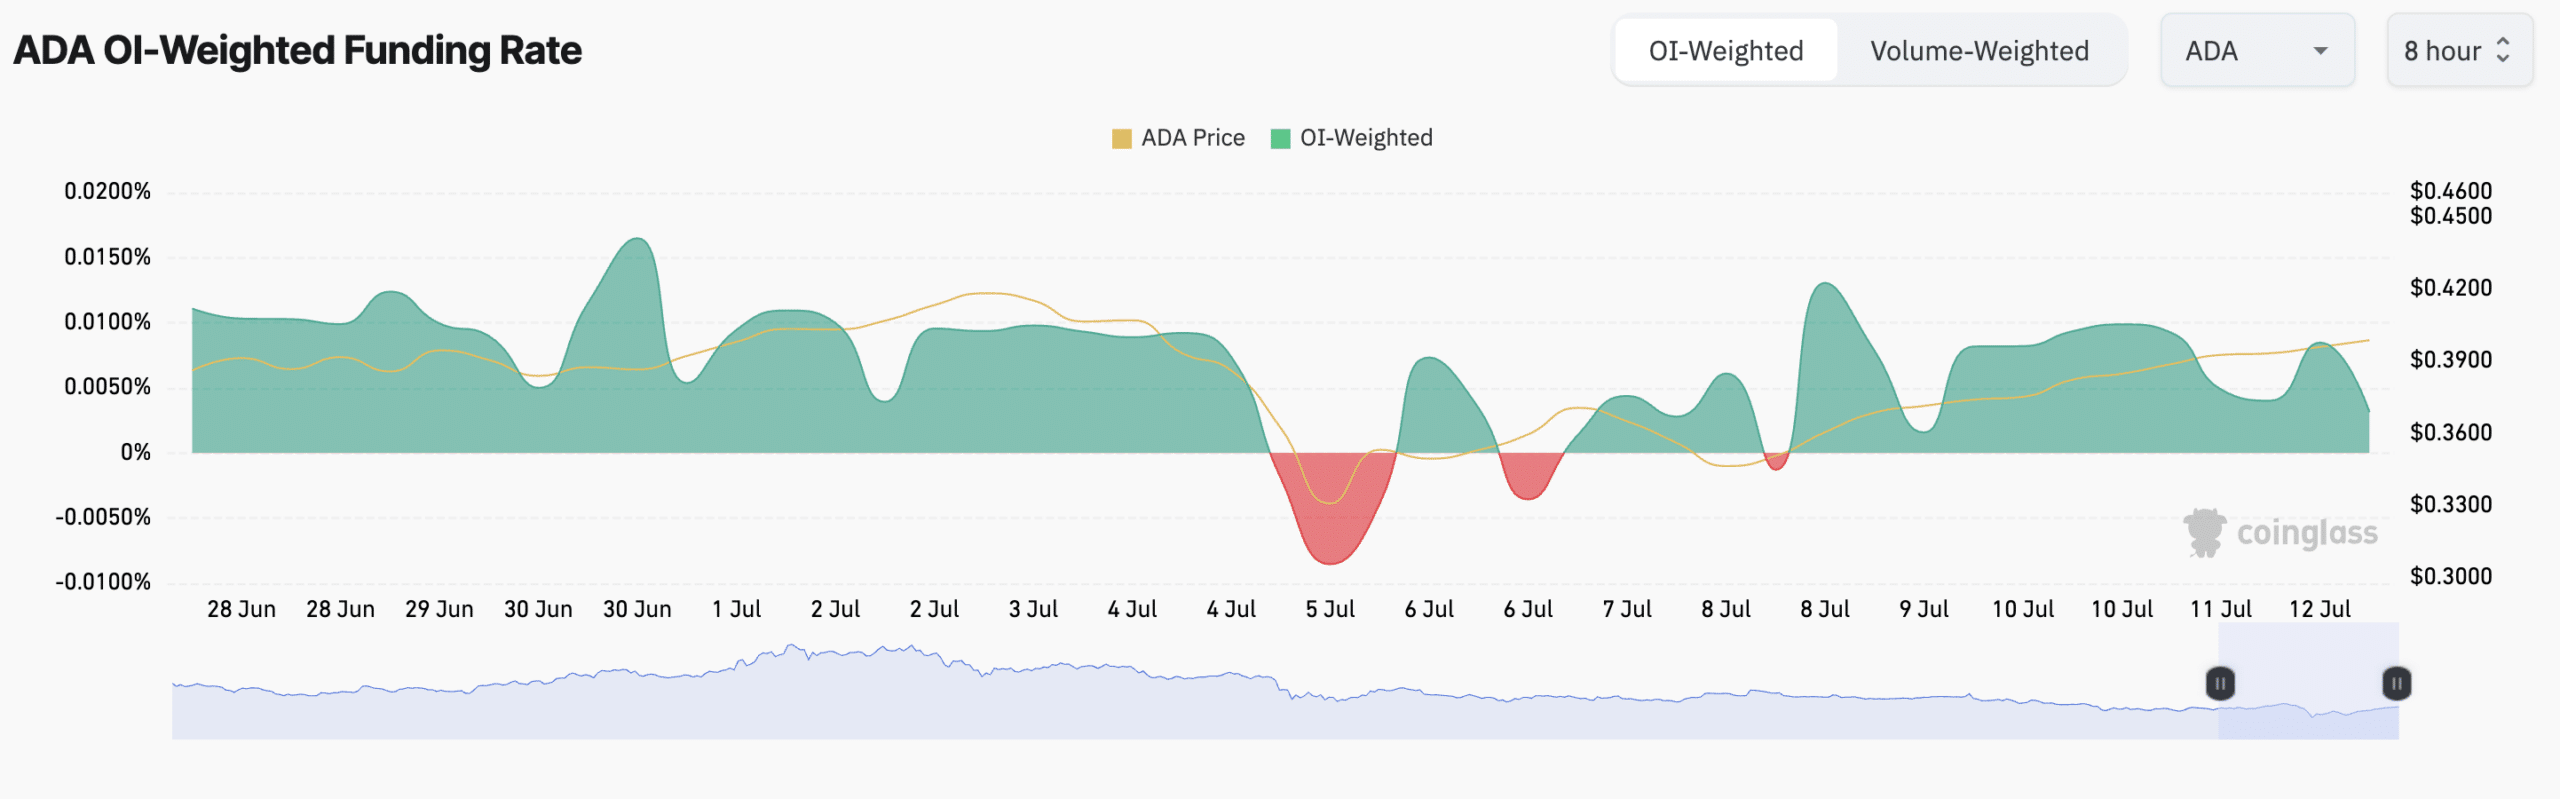Switch to the OI-Weighted tab
The height and width of the screenshot is (799, 2560).
point(1725,51)
